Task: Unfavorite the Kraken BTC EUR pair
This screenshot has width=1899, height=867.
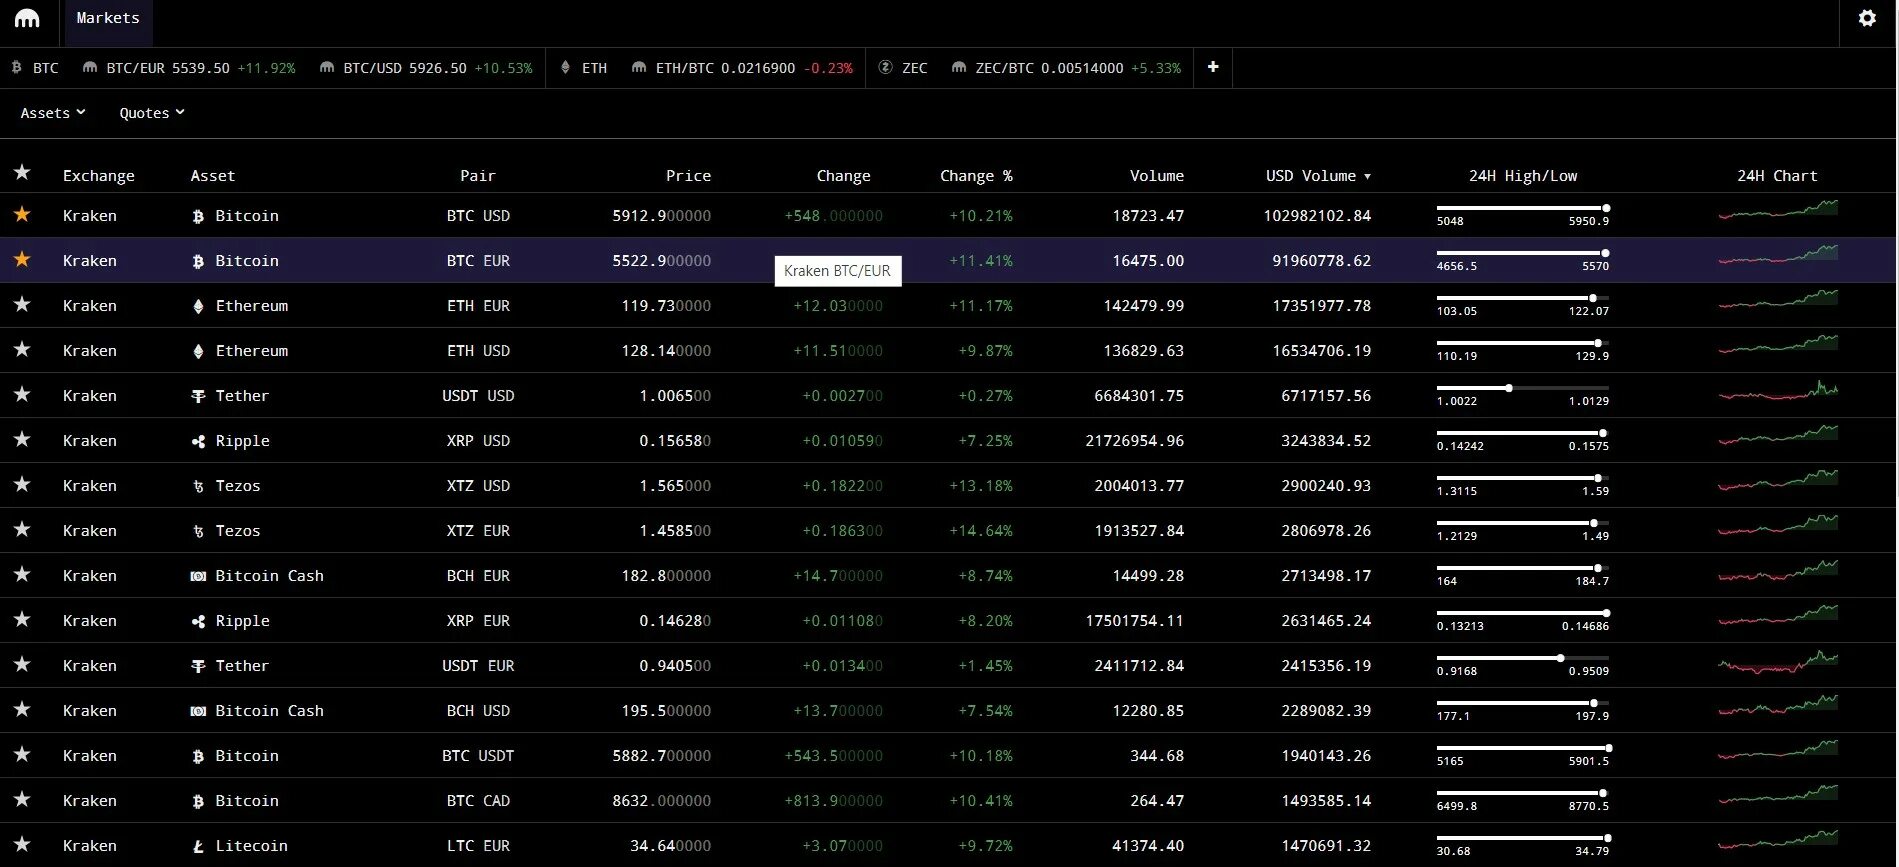Action: pos(22,259)
